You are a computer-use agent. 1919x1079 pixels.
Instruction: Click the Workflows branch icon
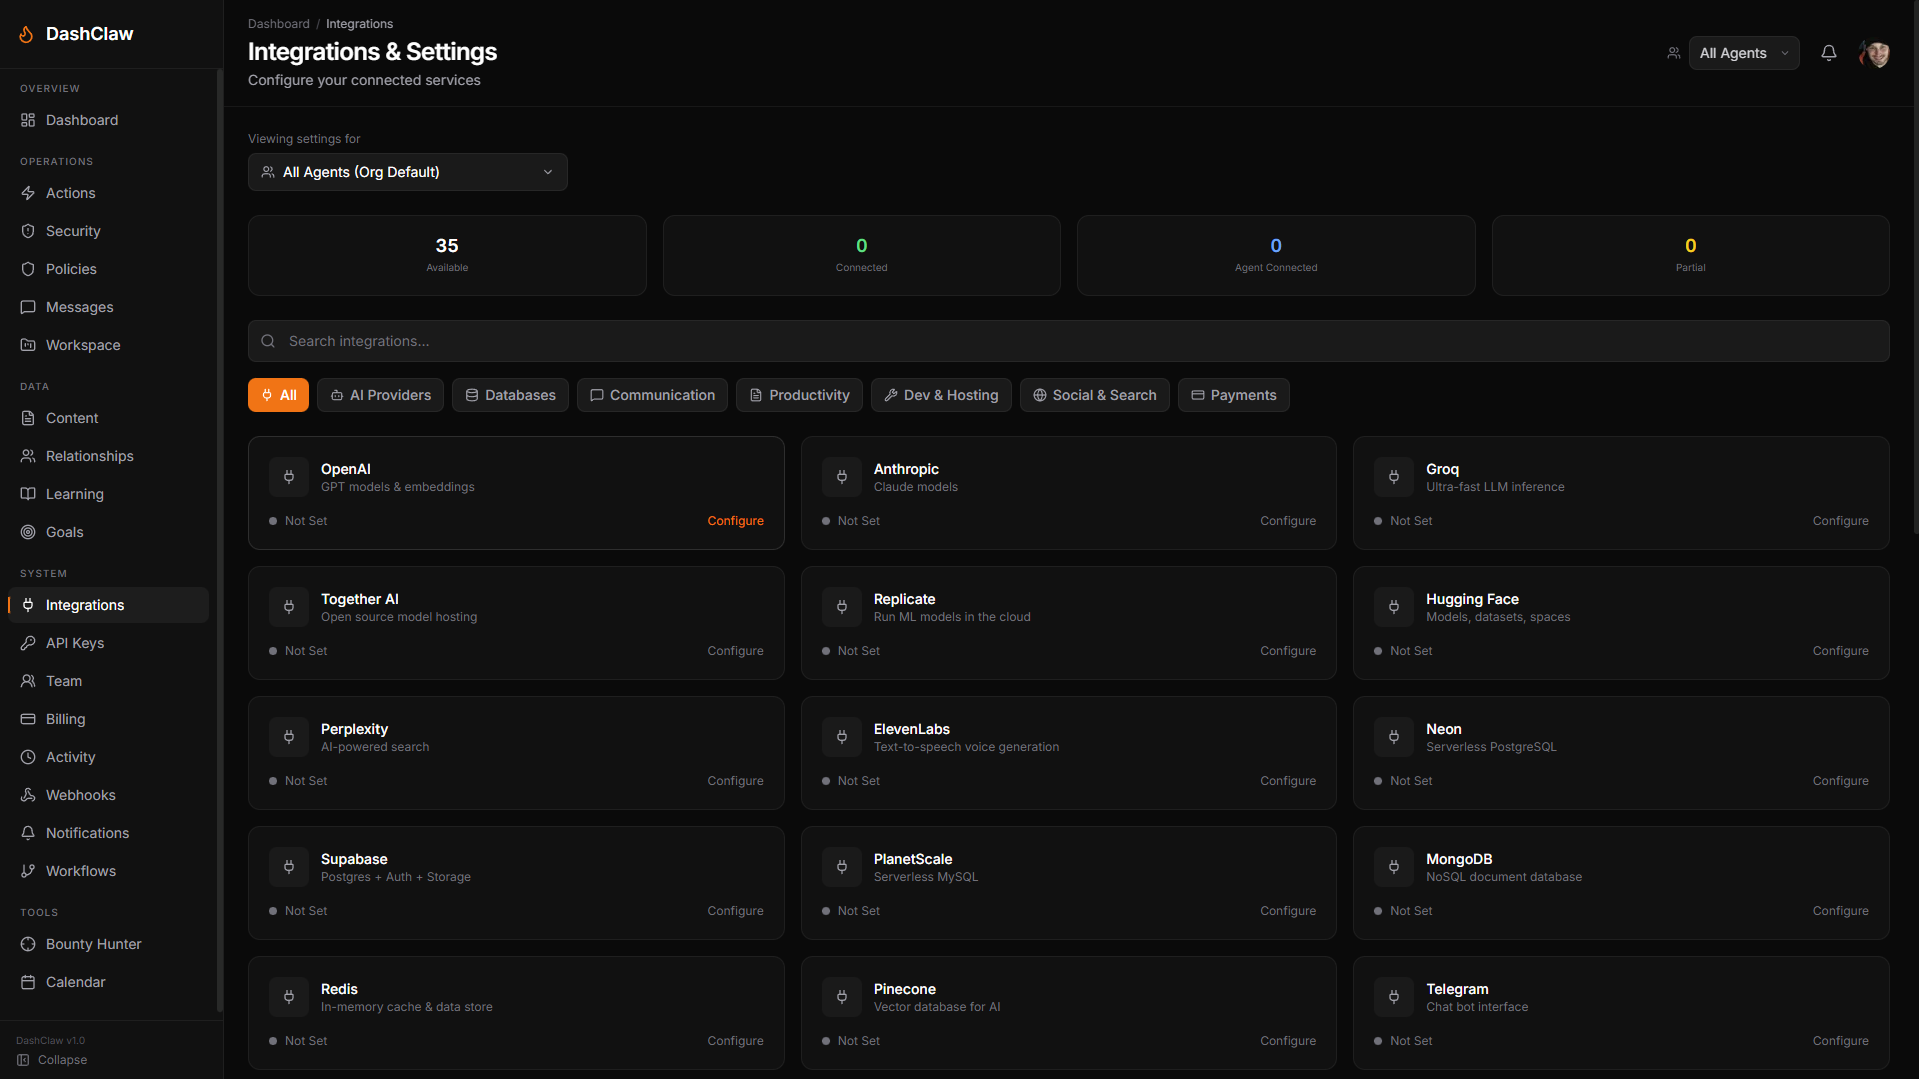[28, 871]
